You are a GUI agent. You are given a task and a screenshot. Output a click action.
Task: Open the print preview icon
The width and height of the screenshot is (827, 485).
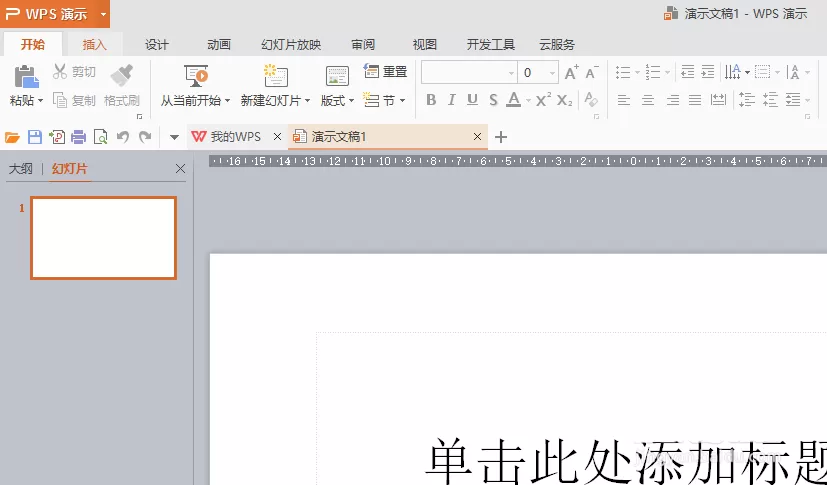(x=100, y=137)
